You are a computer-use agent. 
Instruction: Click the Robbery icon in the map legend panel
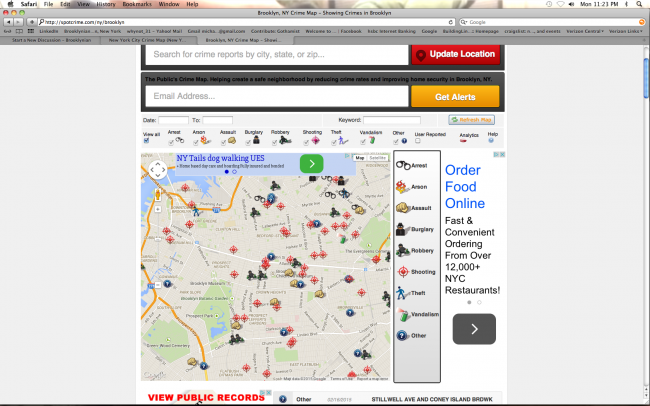coord(403,250)
